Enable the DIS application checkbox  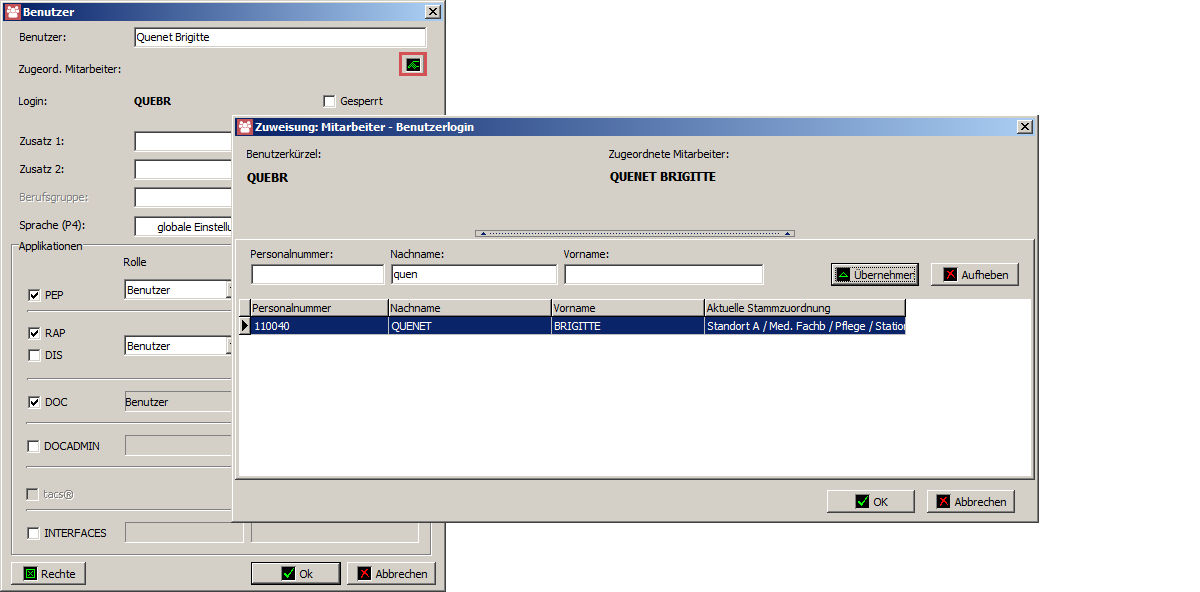(x=34, y=355)
